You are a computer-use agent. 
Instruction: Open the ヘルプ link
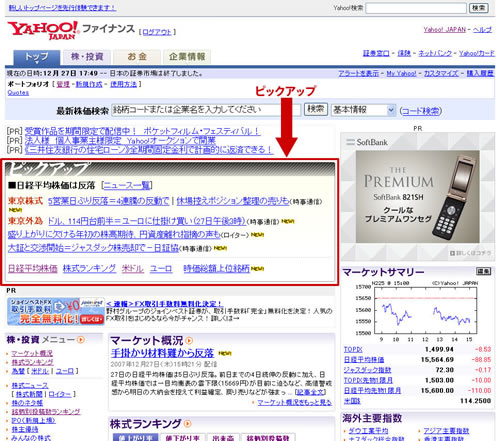pyautogui.click(x=482, y=30)
